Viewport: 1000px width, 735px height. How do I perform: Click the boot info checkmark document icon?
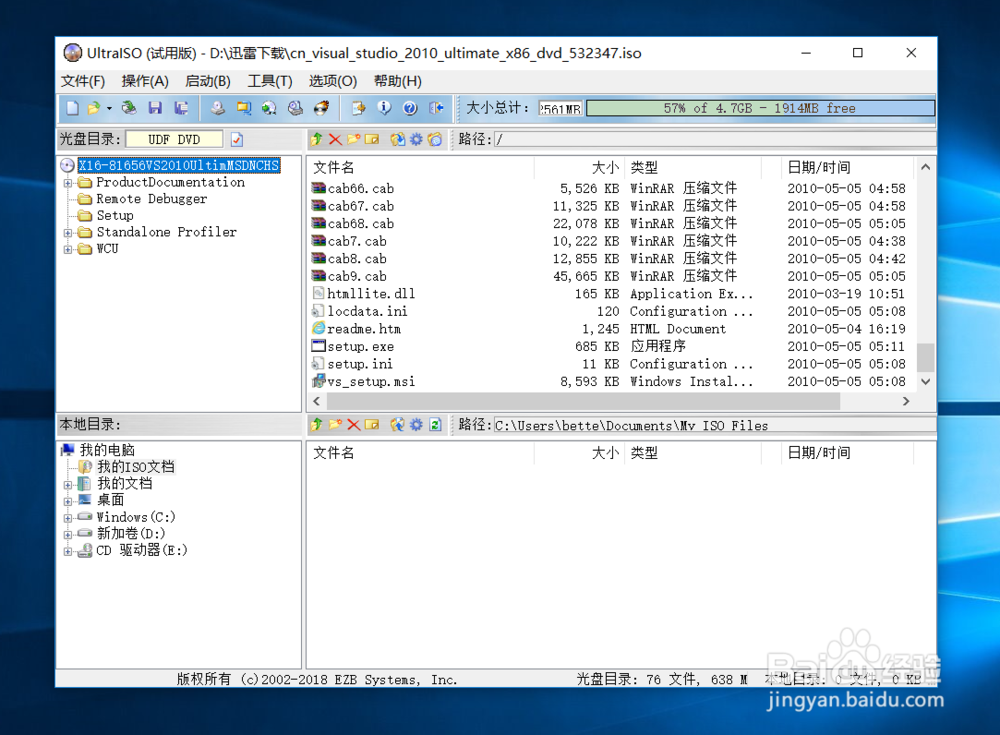pyautogui.click(x=237, y=139)
